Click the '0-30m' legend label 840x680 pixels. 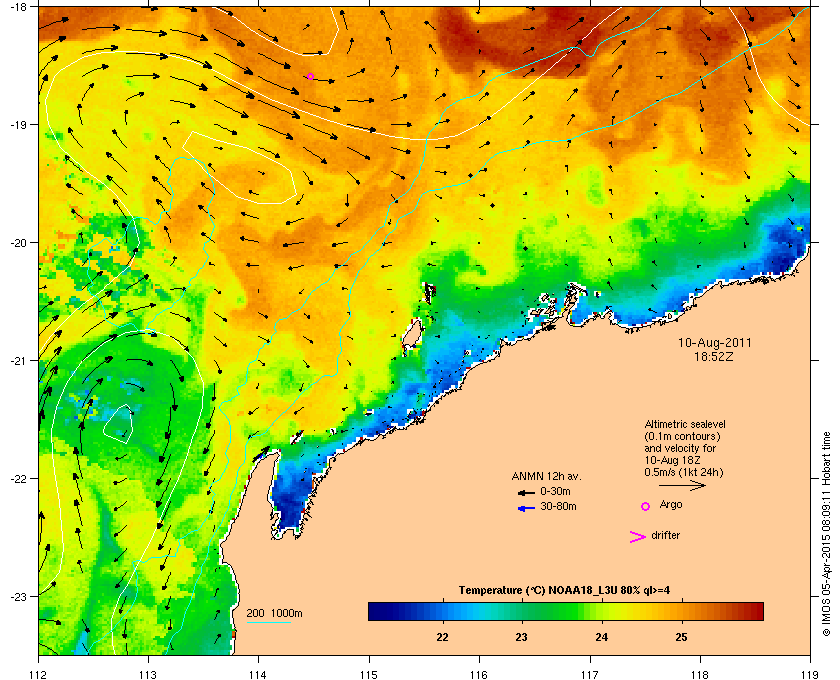pos(555,491)
